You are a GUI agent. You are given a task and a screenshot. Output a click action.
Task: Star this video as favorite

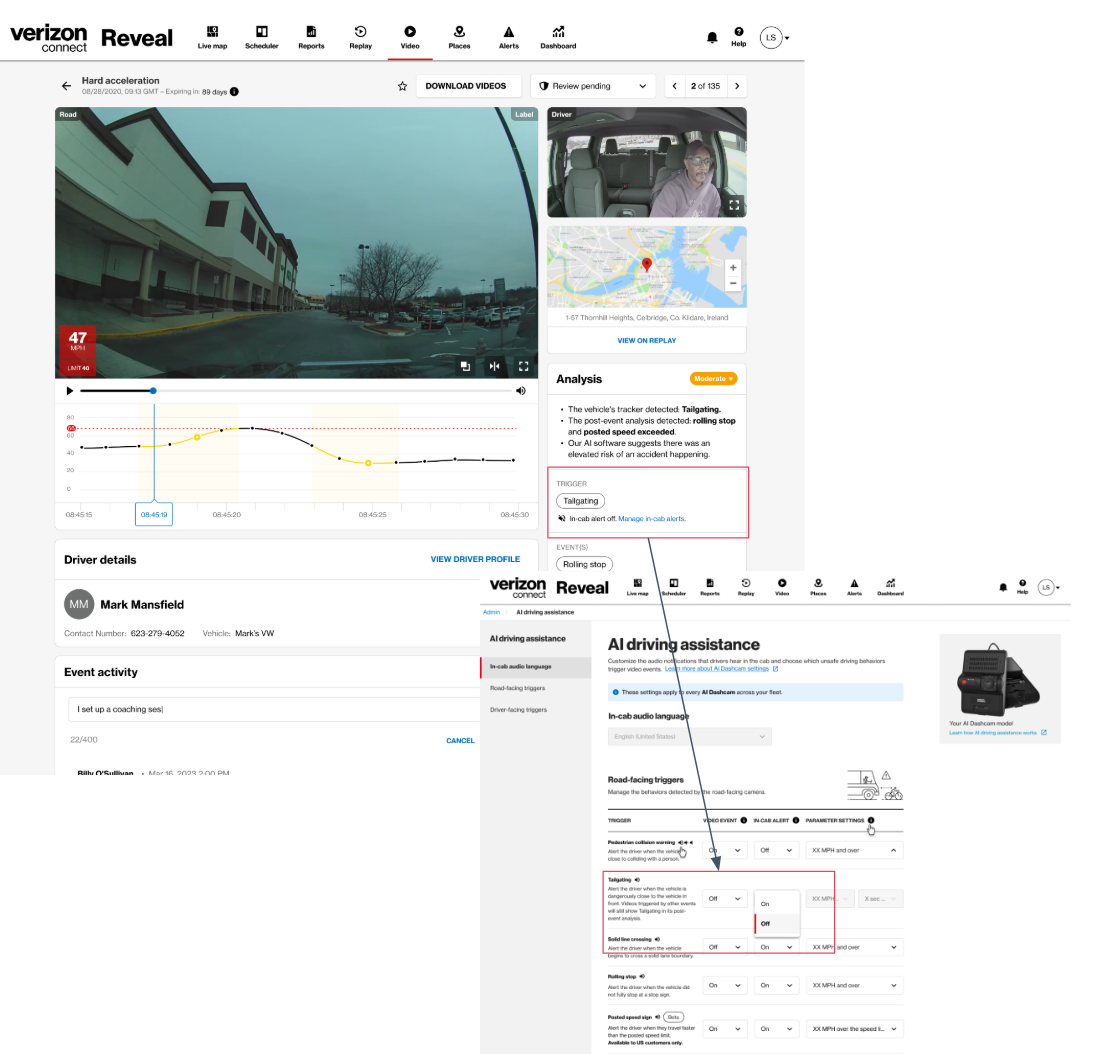(x=402, y=86)
